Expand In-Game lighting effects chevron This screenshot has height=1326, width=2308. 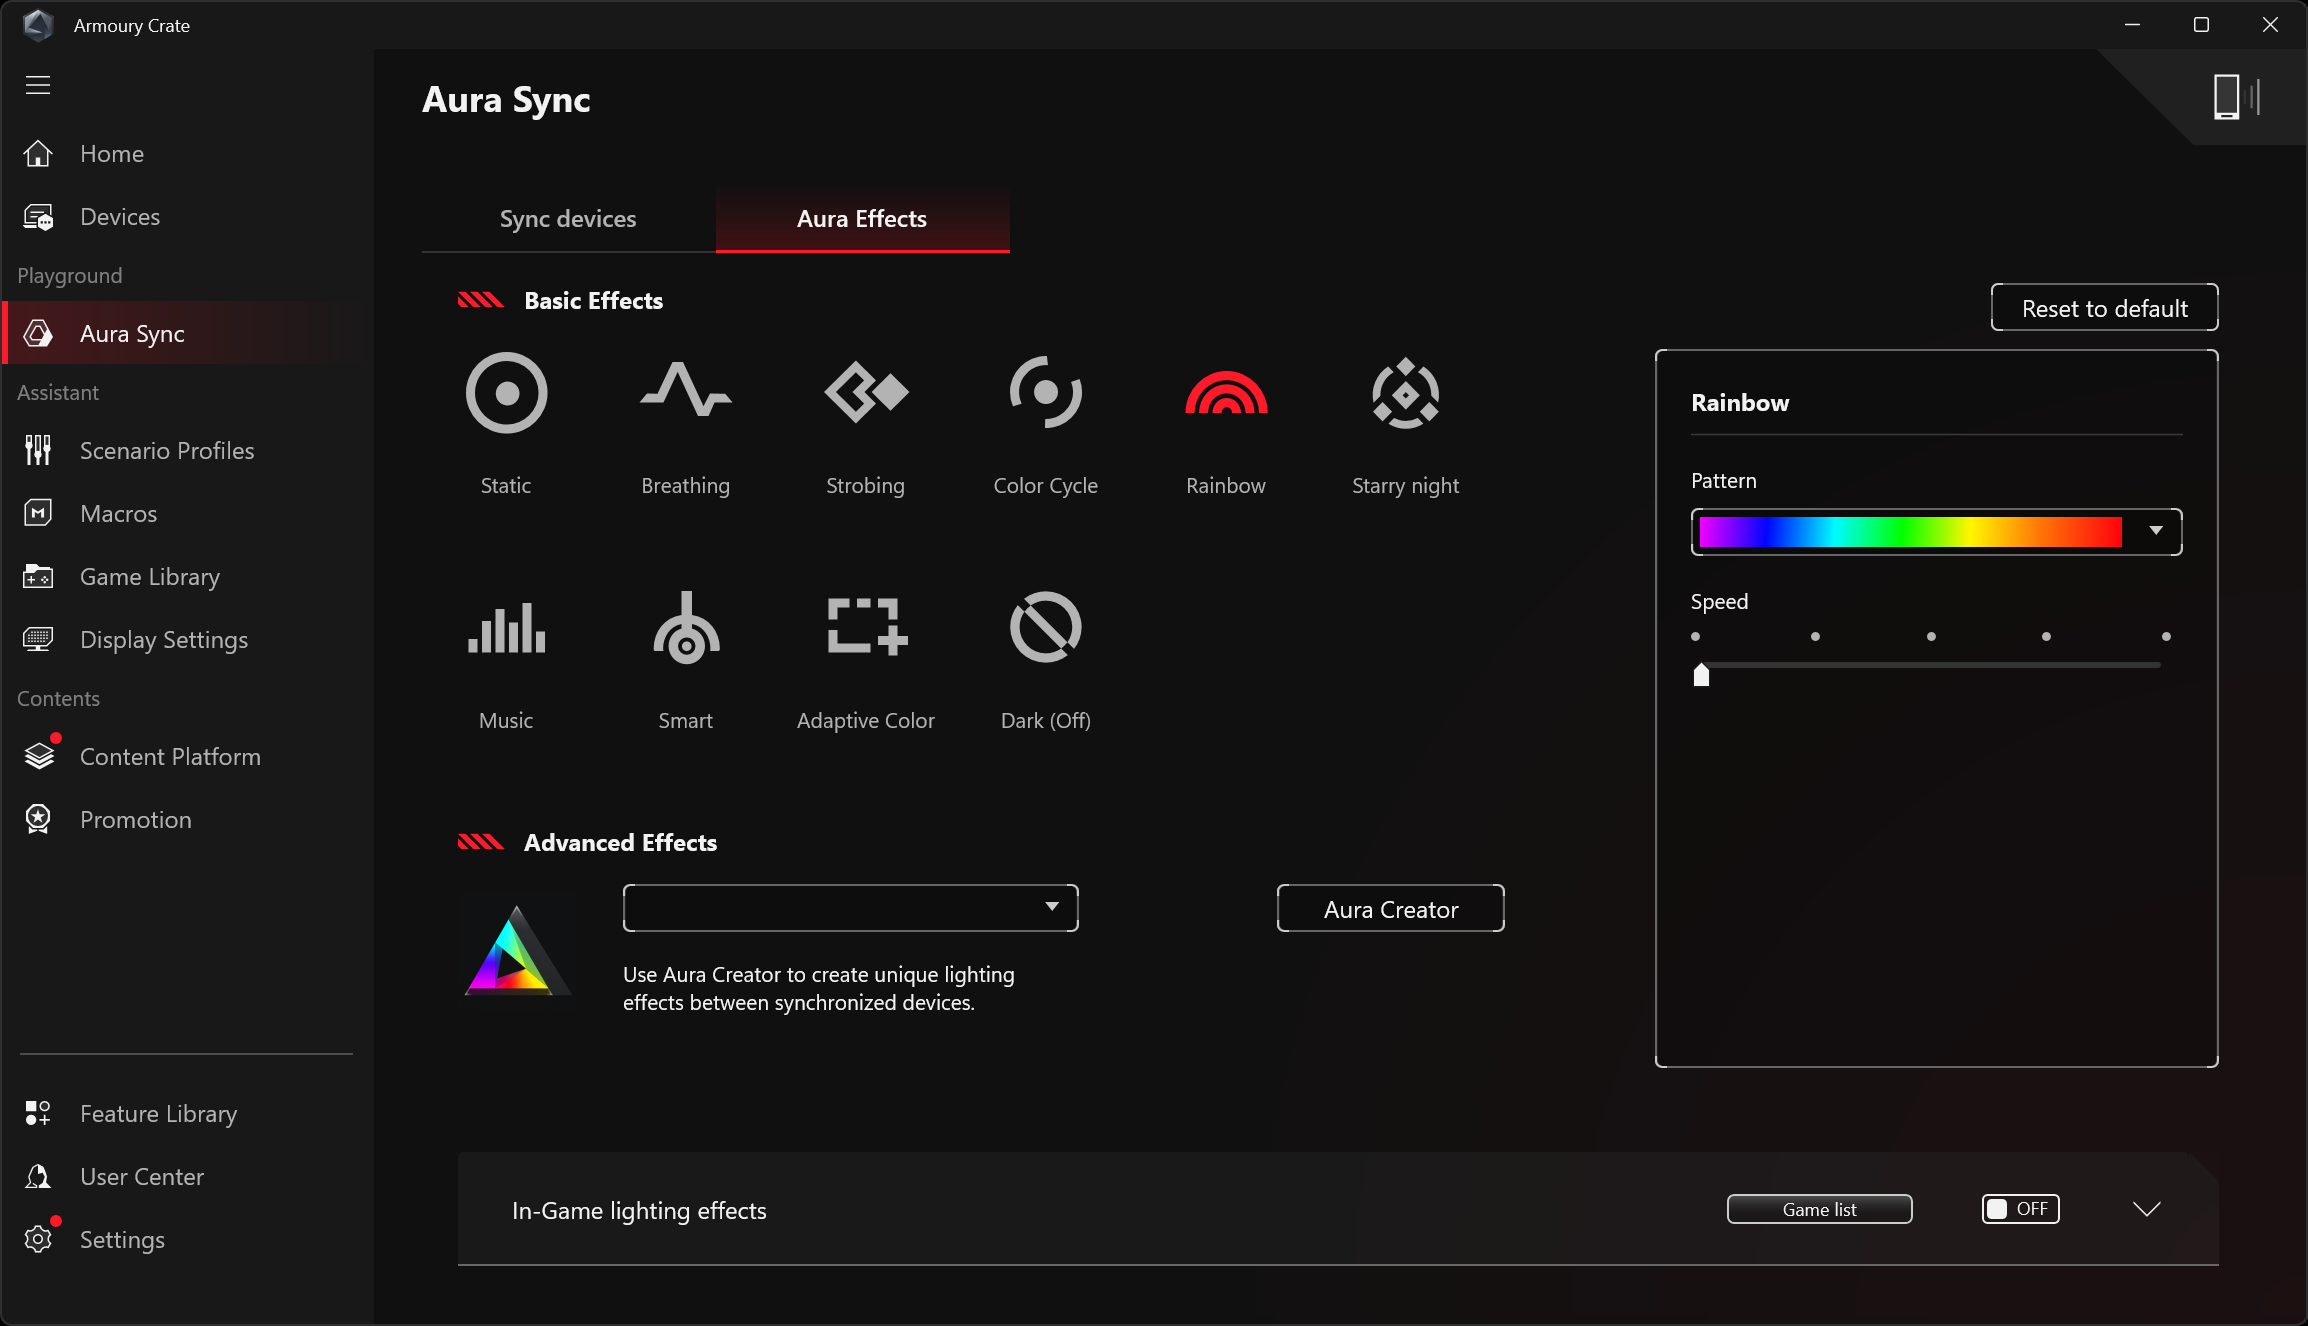pyautogui.click(x=2146, y=1209)
